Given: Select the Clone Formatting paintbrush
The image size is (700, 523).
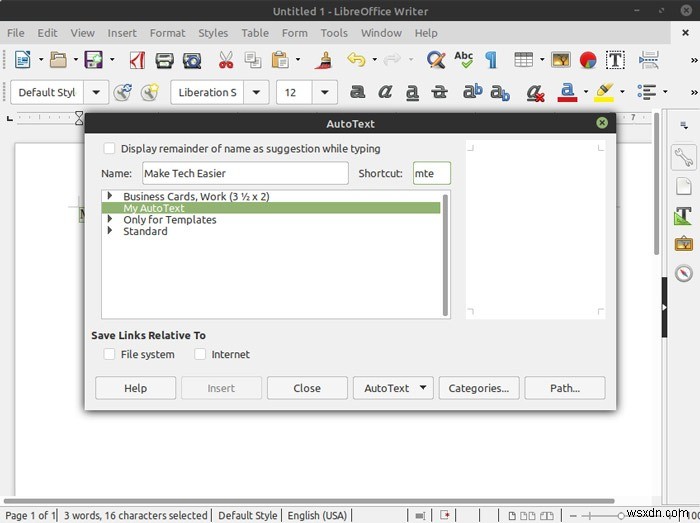Looking at the screenshot, I should pos(324,60).
